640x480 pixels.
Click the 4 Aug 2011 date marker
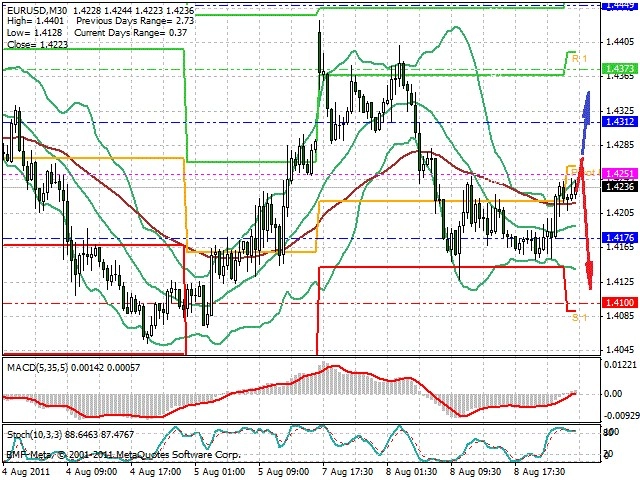point(26,472)
